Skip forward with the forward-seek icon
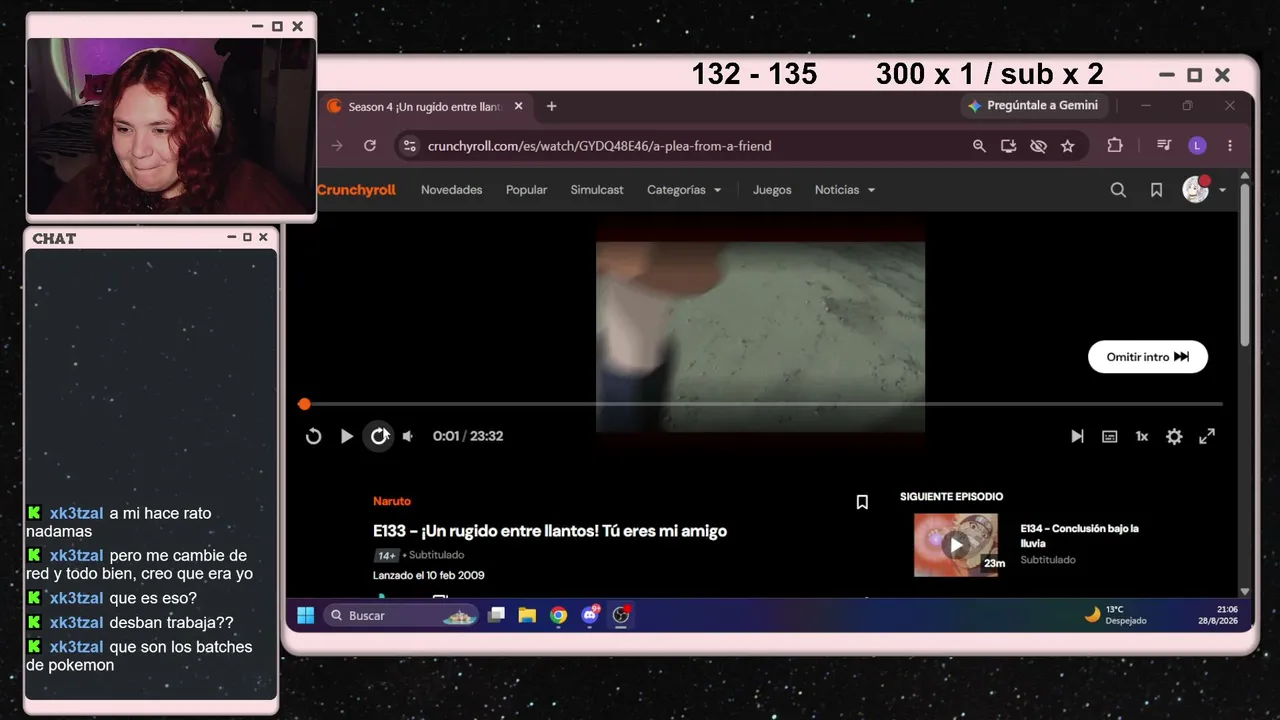This screenshot has width=1280, height=720. pos(379,436)
